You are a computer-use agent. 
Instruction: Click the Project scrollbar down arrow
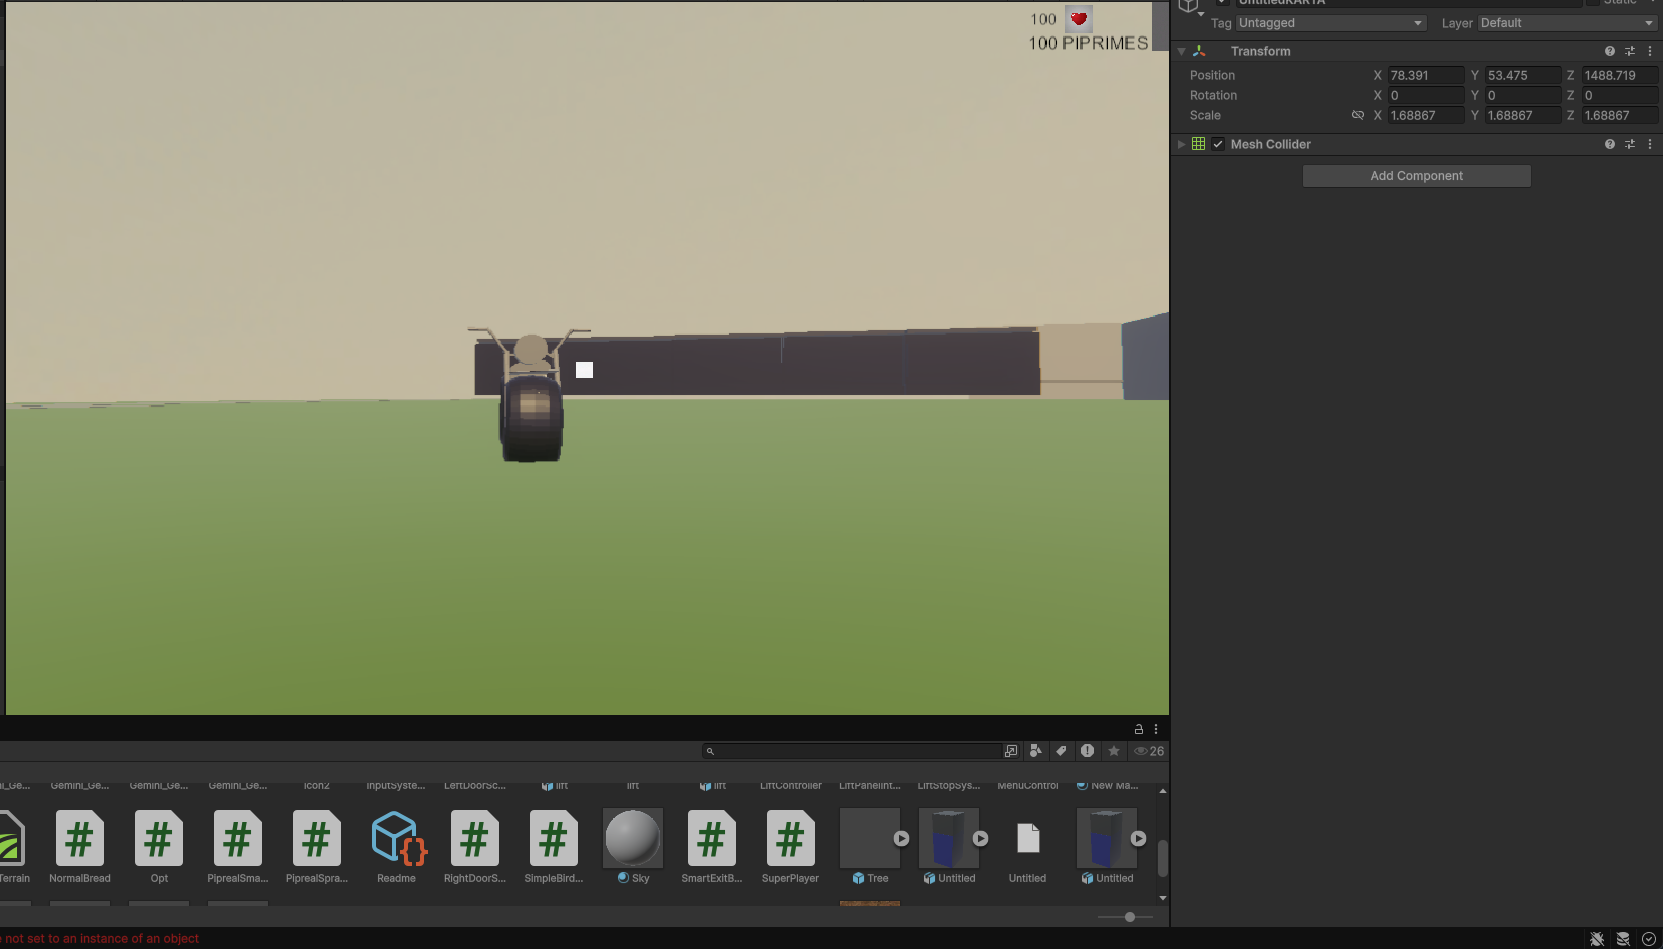click(1162, 898)
